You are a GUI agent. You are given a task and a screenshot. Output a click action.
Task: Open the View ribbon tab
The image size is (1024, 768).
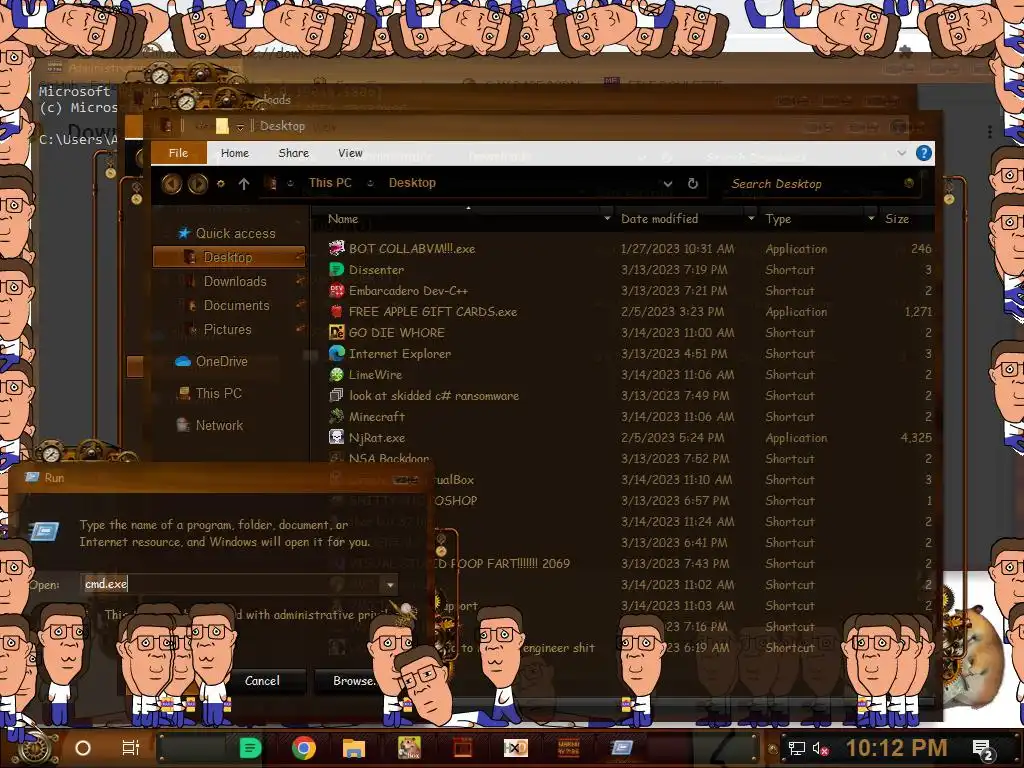click(350, 153)
